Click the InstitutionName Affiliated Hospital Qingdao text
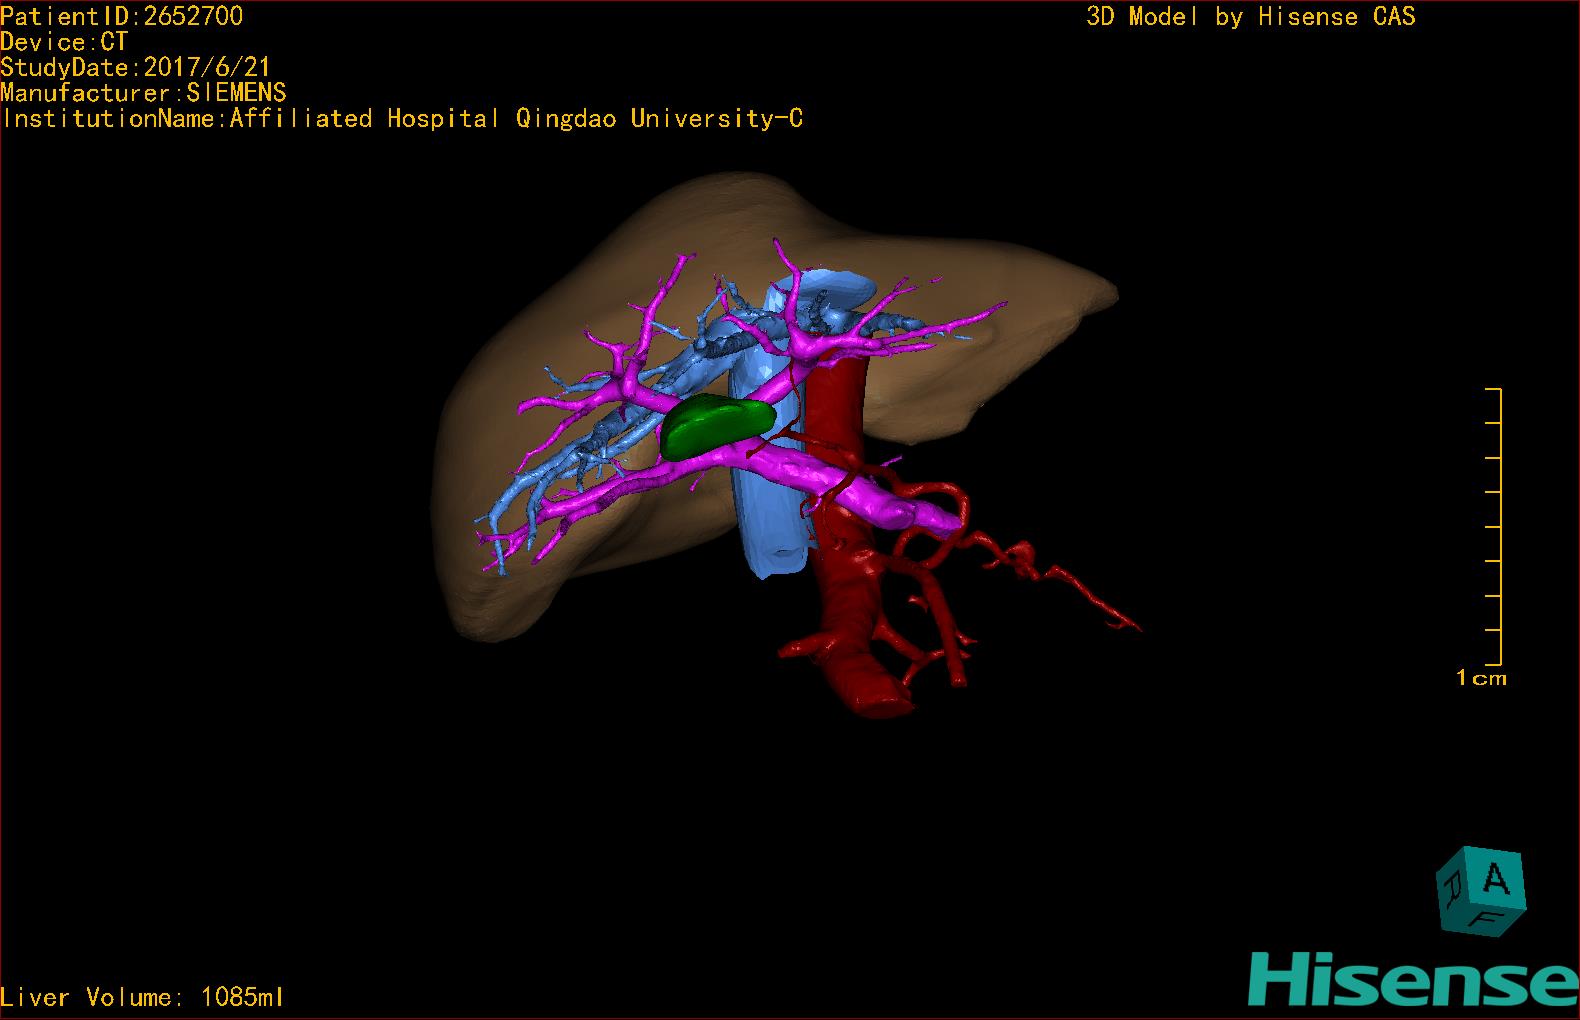This screenshot has height=1020, width=1580. (x=402, y=119)
